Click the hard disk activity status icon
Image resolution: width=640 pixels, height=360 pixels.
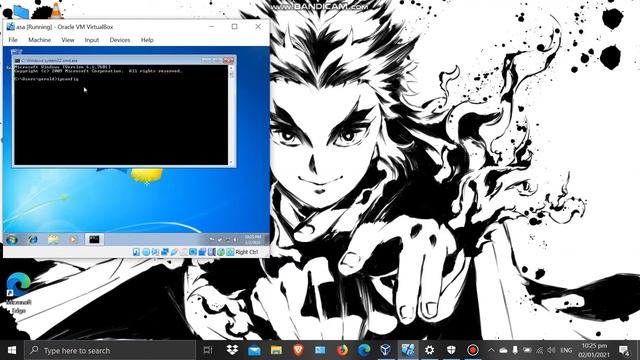(x=136, y=252)
